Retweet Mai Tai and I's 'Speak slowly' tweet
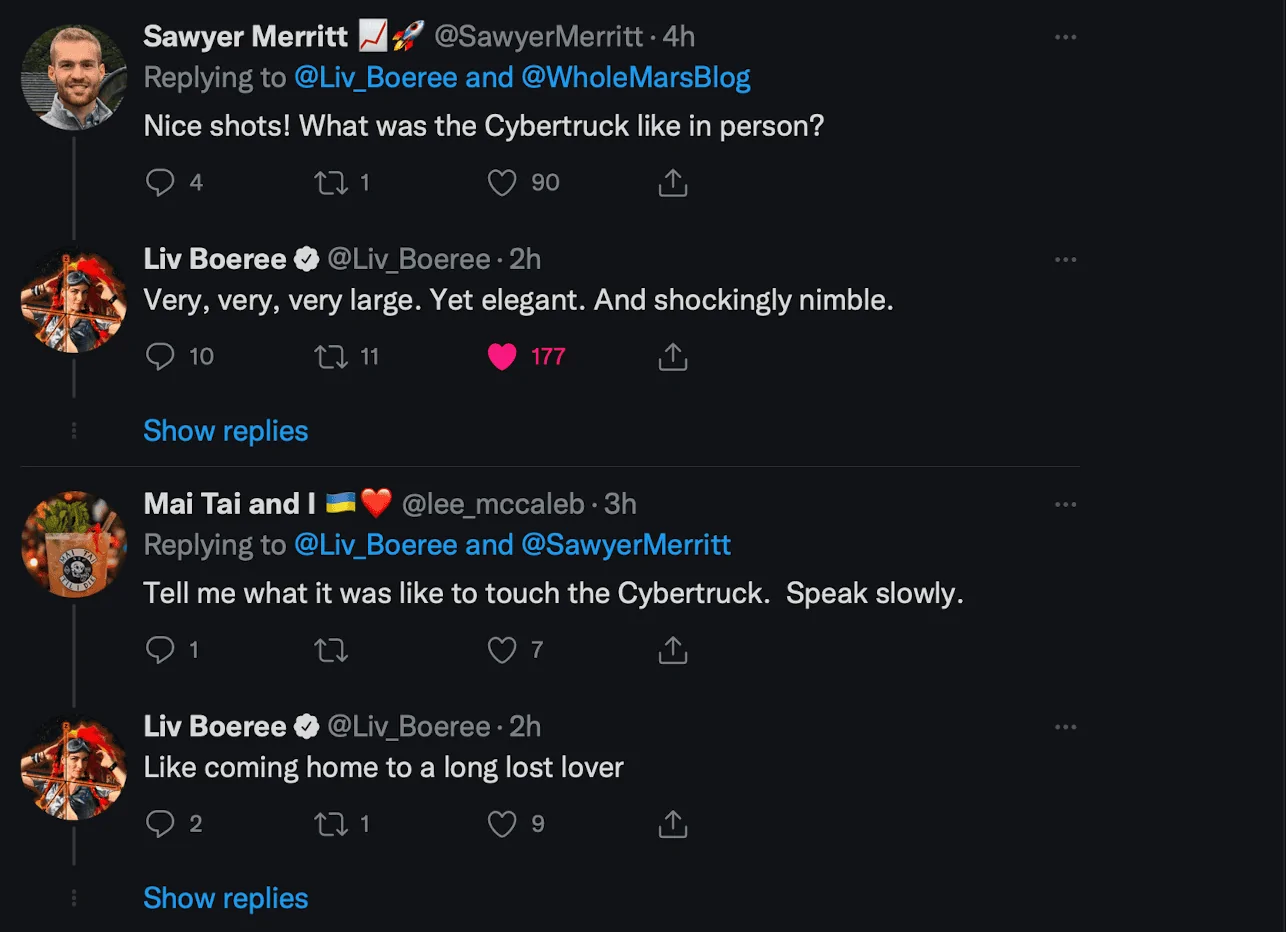The height and width of the screenshot is (932, 1286). (x=331, y=651)
